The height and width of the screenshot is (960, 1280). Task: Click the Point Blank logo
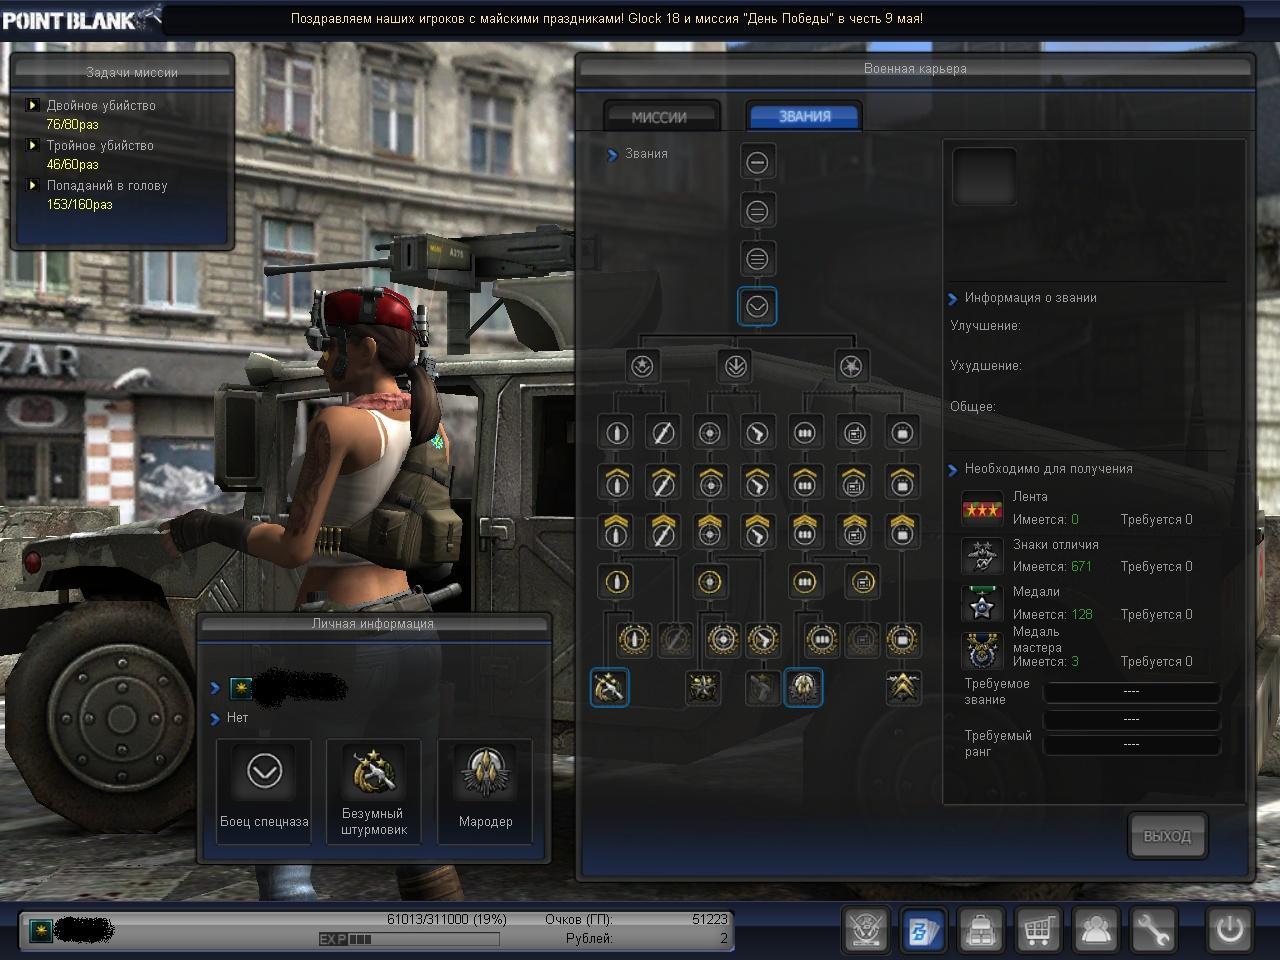(80, 18)
